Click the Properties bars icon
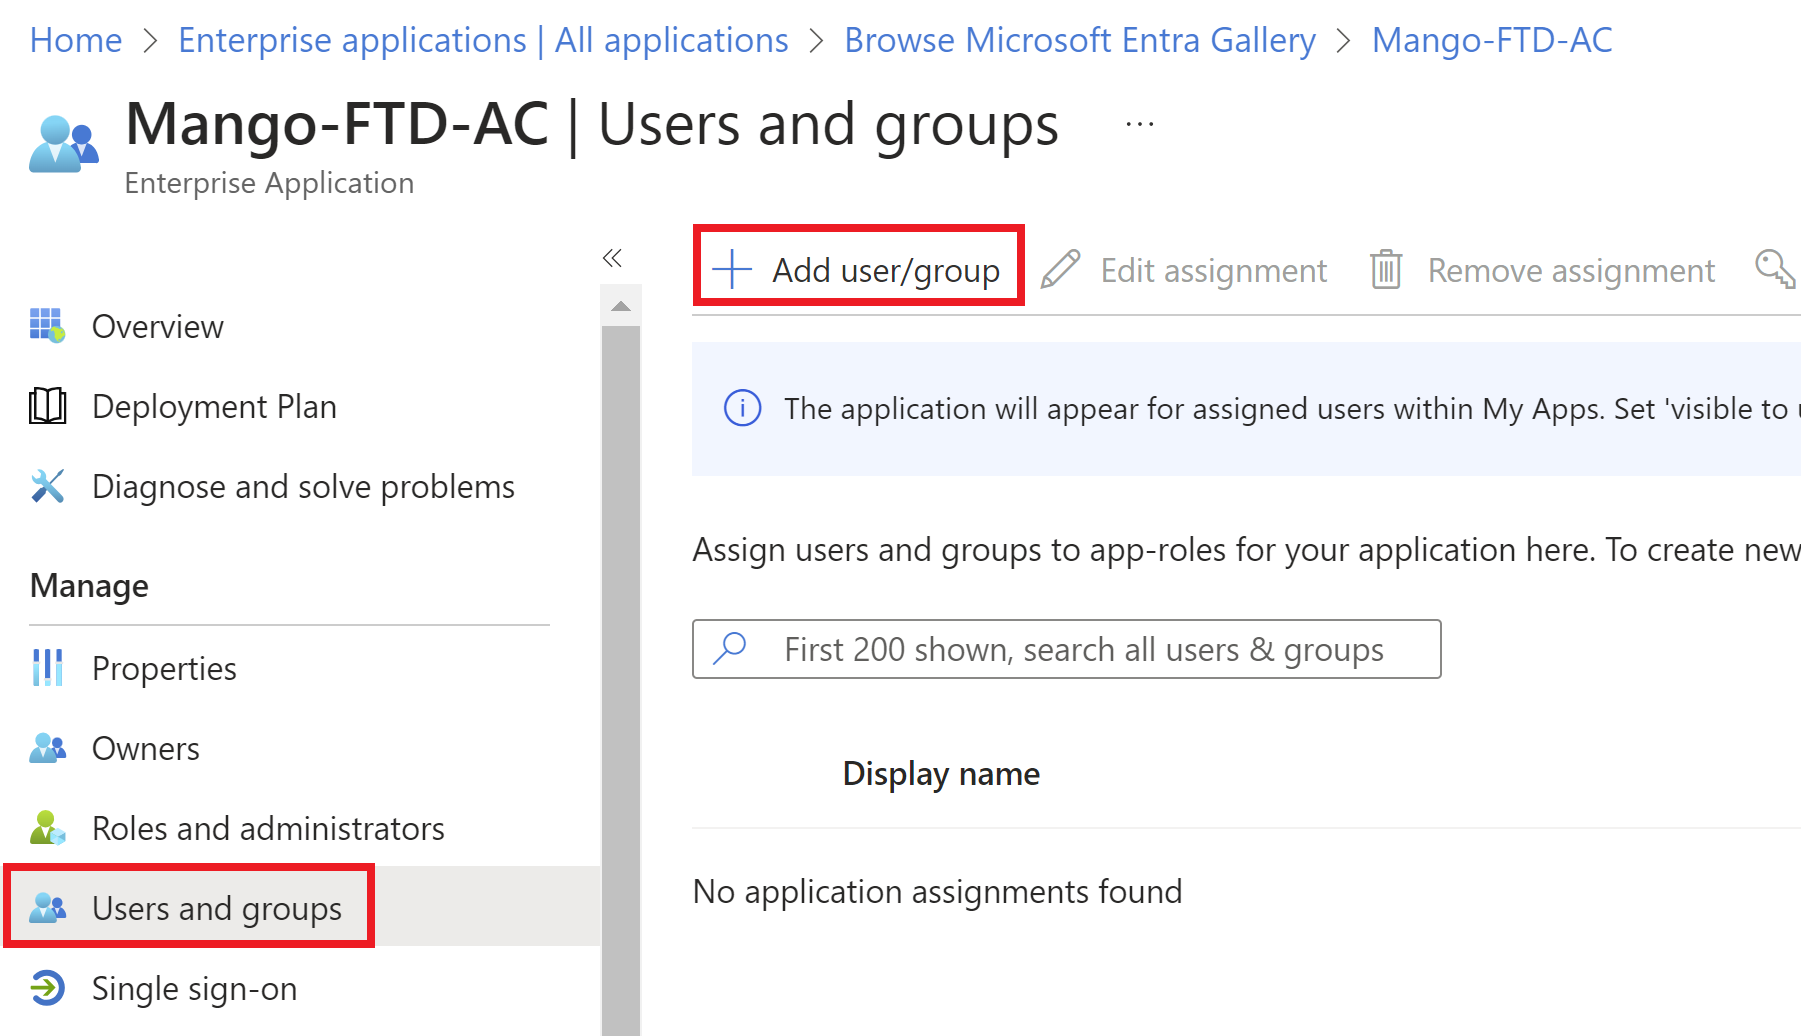Viewport: 1801px width, 1036px height. 47,668
